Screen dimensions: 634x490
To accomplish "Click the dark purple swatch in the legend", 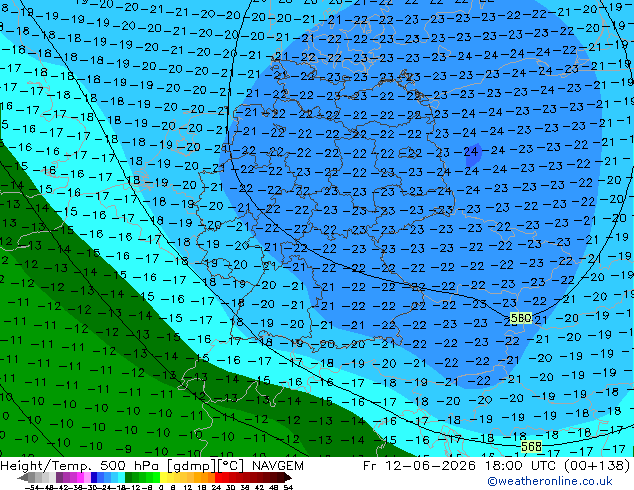I will point(59,478).
